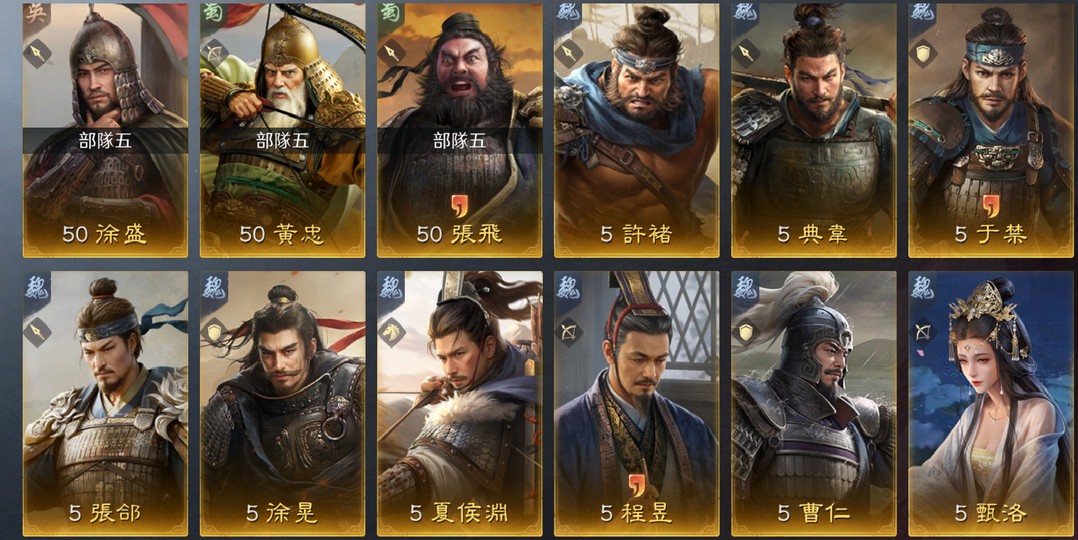Click the shield troop icon on 曹仁's card
1078x540 pixels.
point(745,332)
